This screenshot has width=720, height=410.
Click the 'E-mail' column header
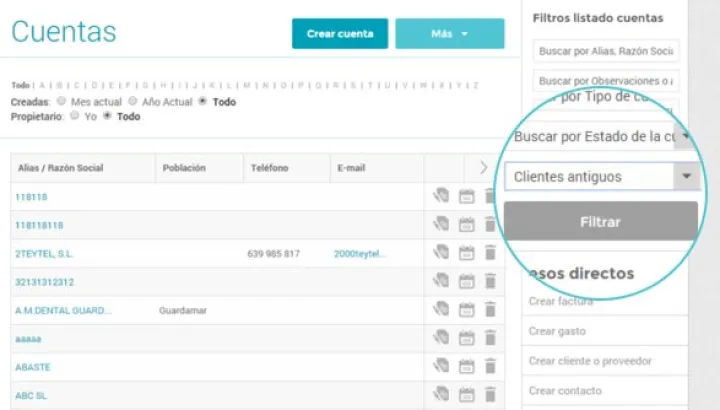tap(351, 168)
